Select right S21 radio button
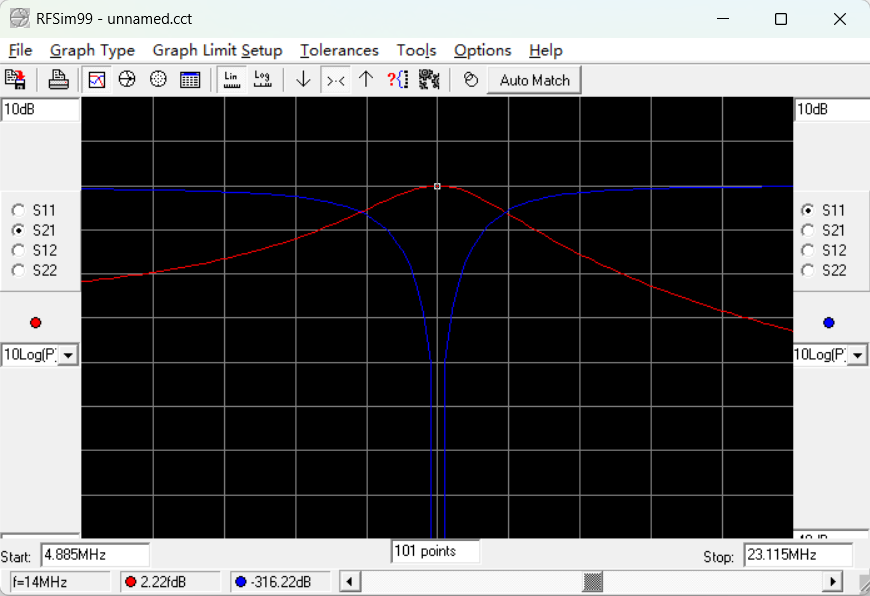The image size is (870, 596). tap(807, 230)
